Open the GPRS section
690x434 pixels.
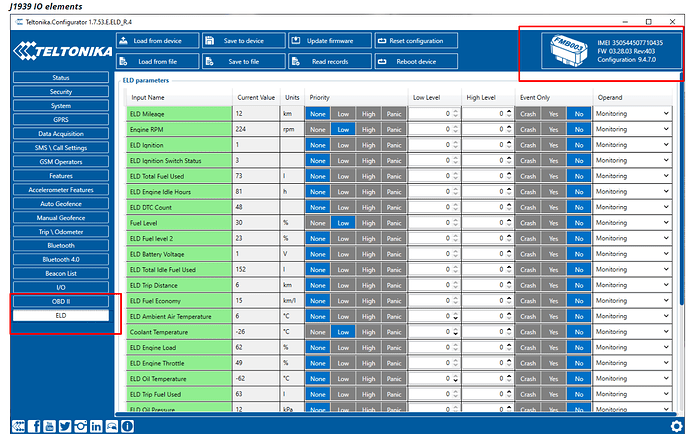(61, 119)
